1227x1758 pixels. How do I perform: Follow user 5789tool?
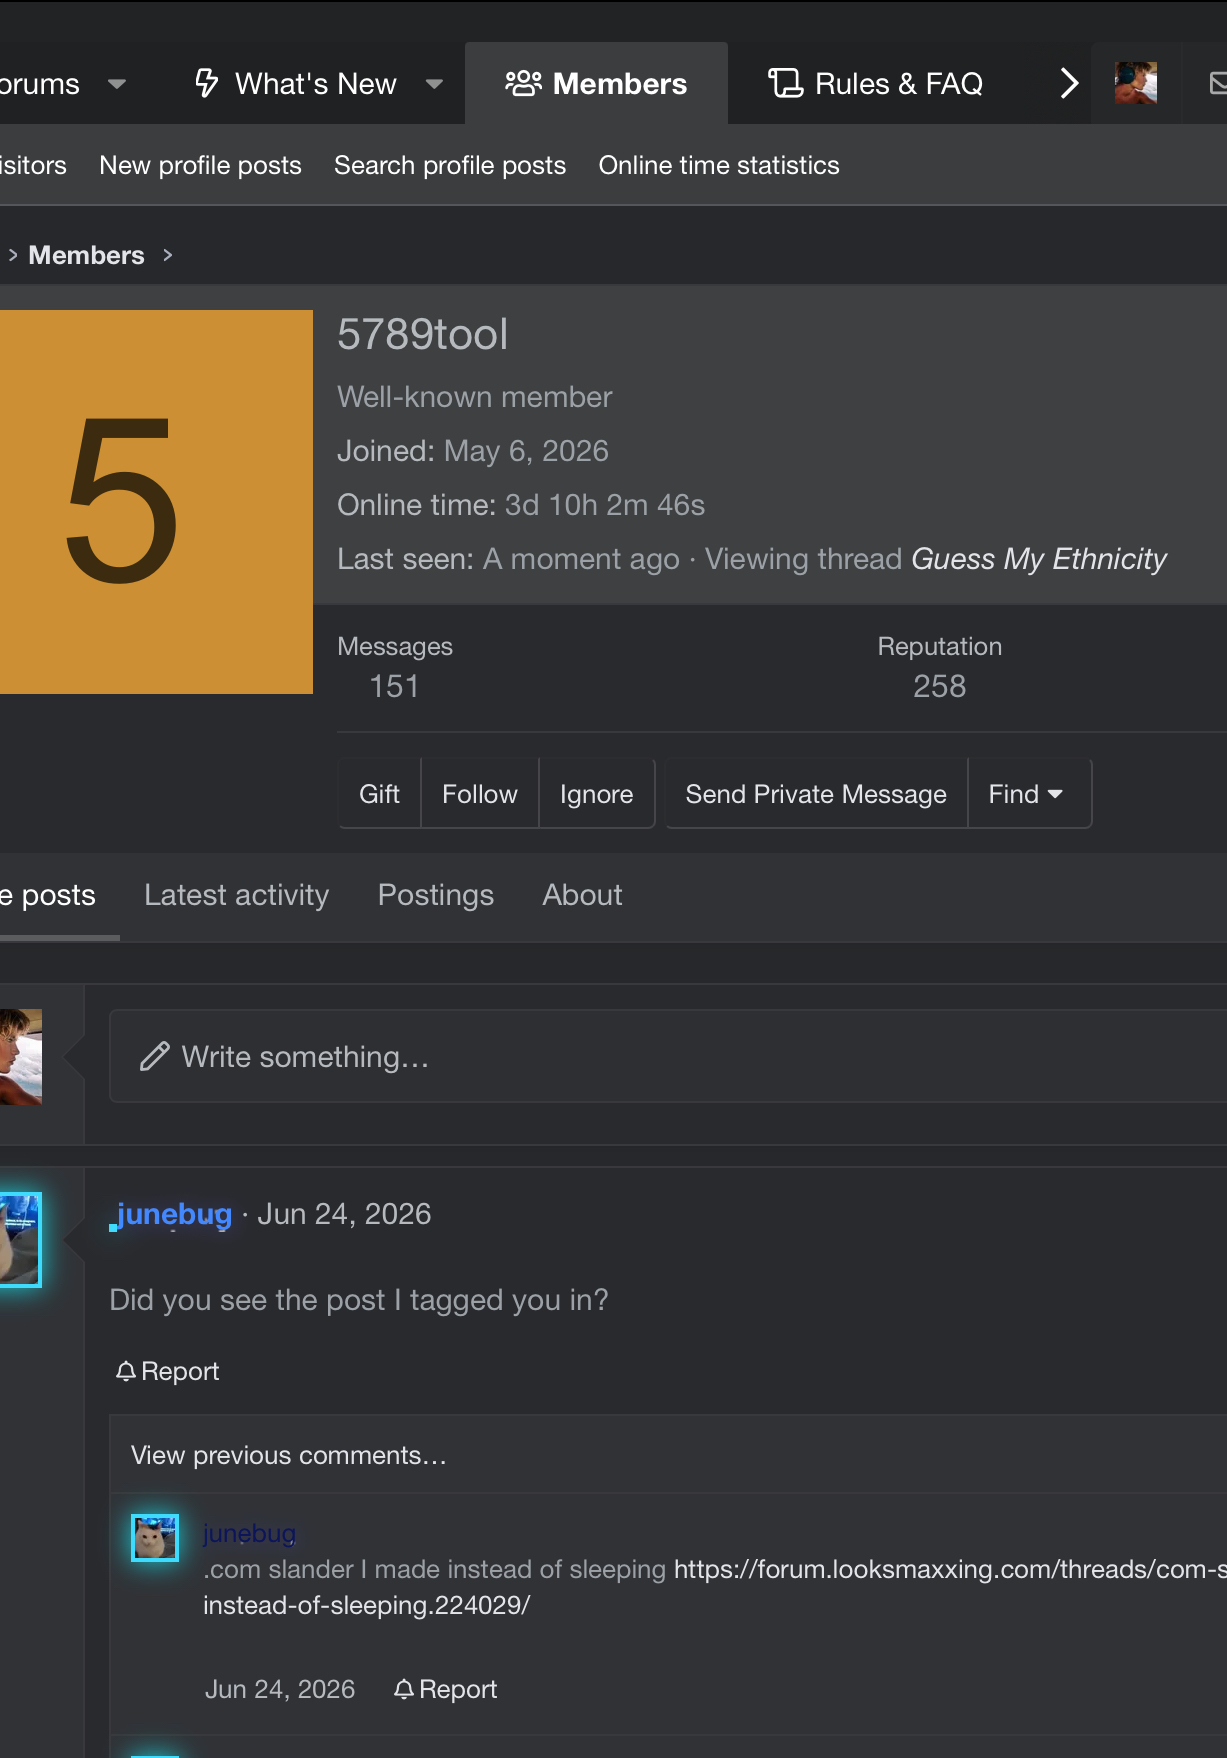pyautogui.click(x=480, y=794)
